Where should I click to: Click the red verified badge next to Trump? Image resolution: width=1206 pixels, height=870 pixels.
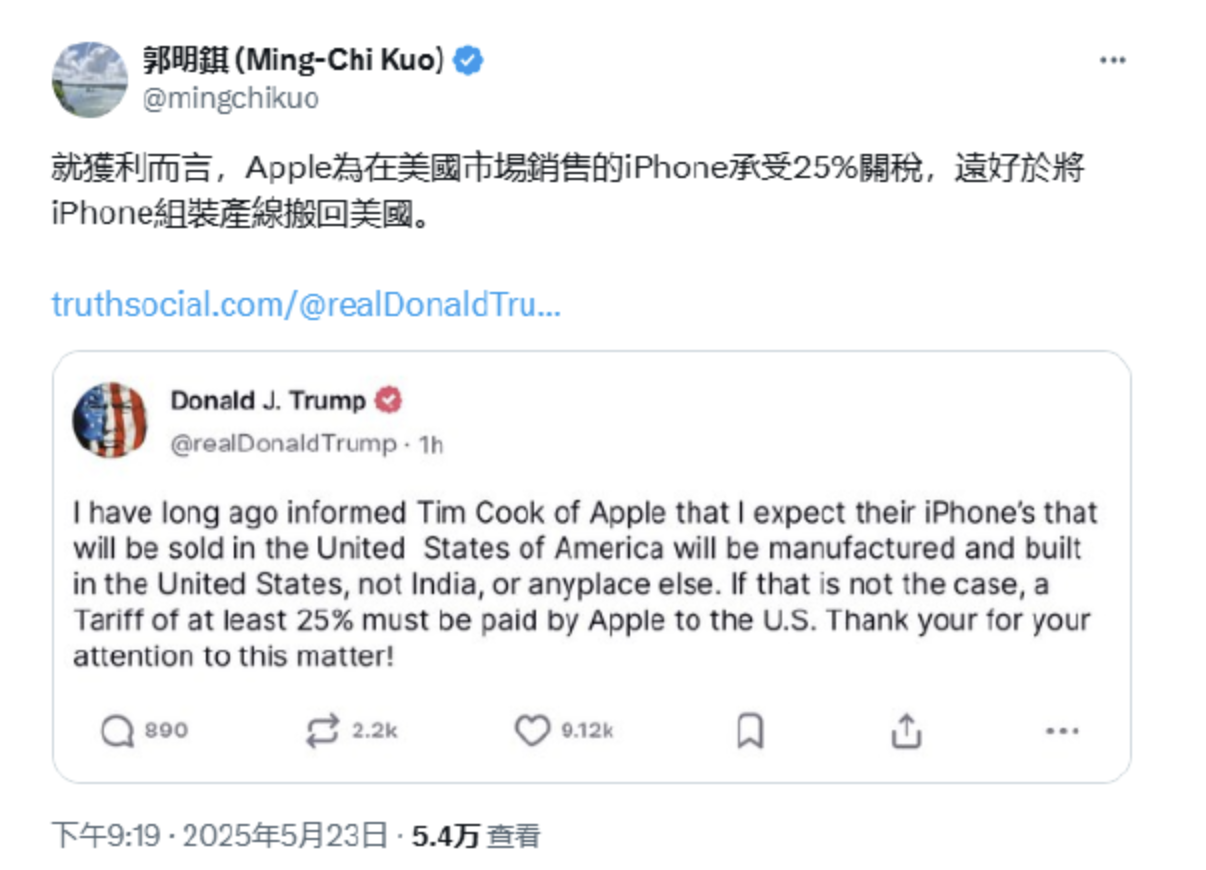click(x=388, y=401)
